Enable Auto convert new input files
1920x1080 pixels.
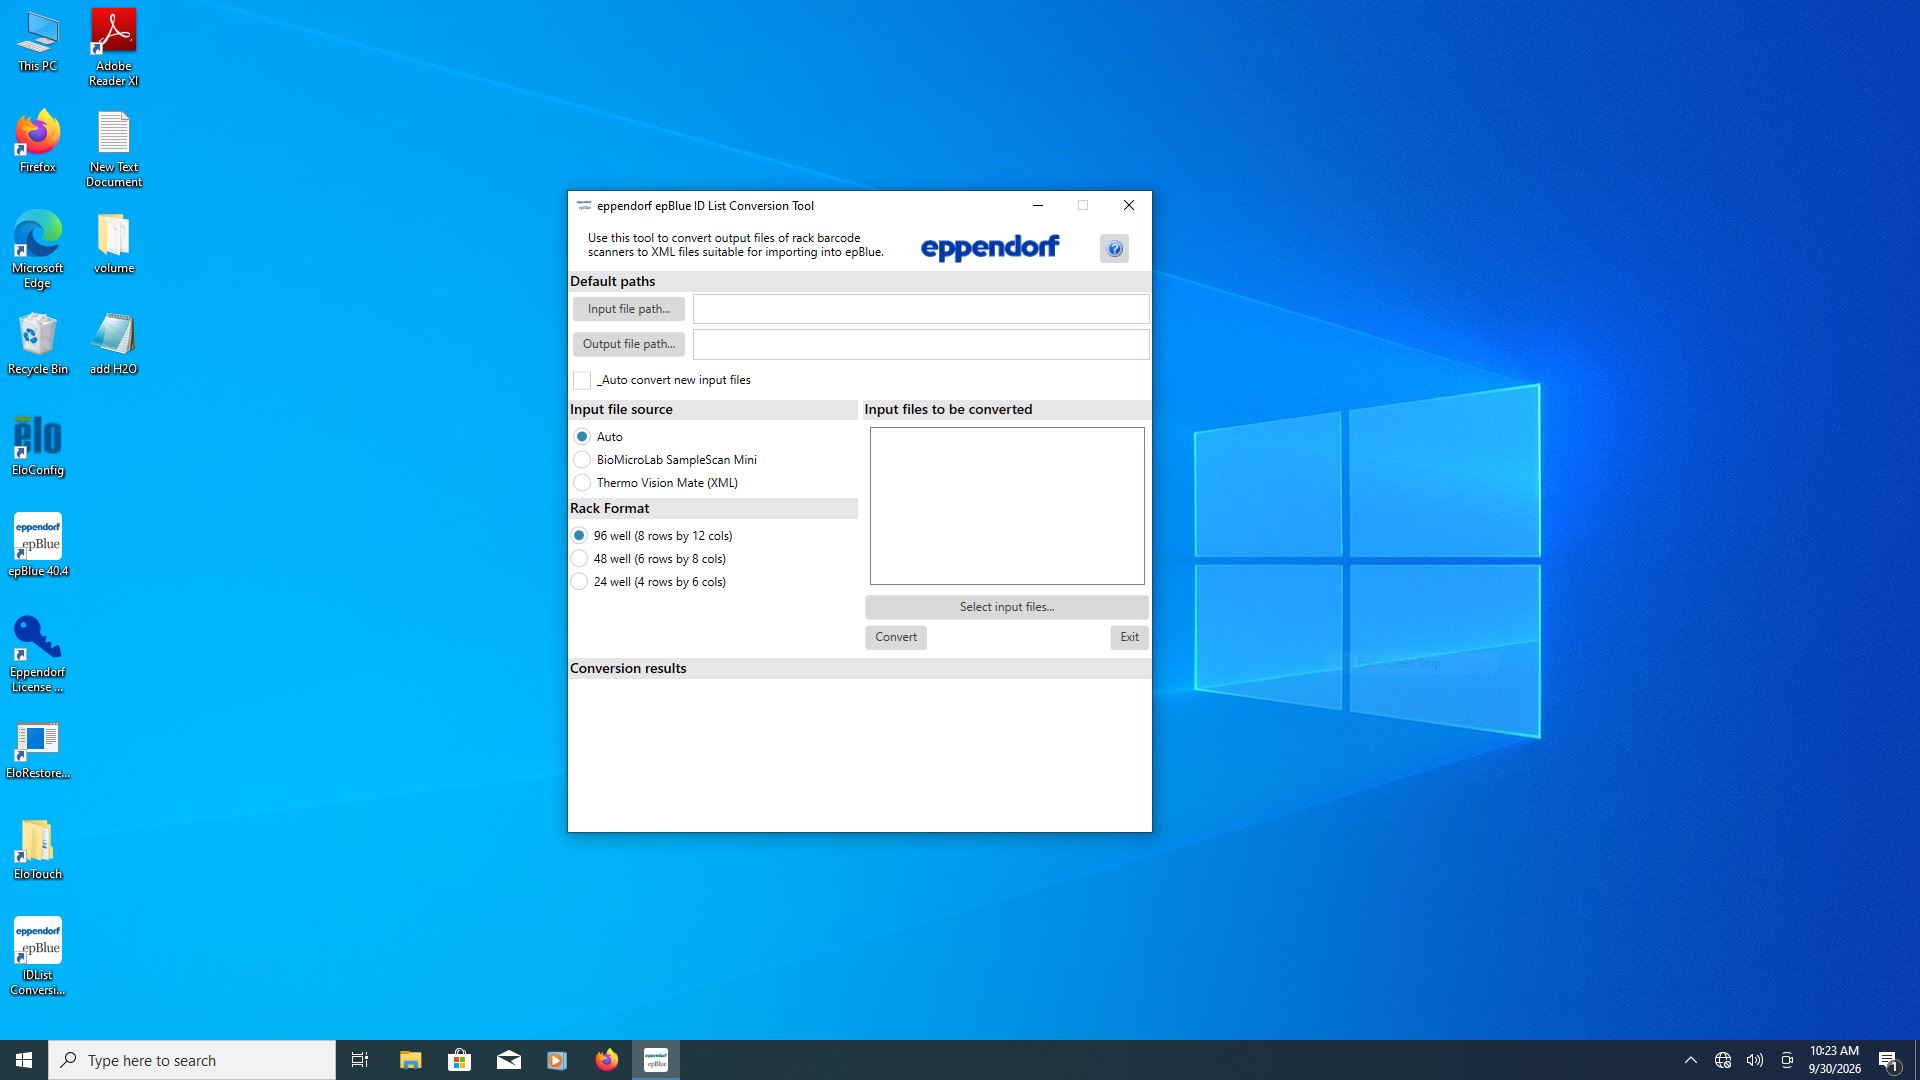click(582, 380)
